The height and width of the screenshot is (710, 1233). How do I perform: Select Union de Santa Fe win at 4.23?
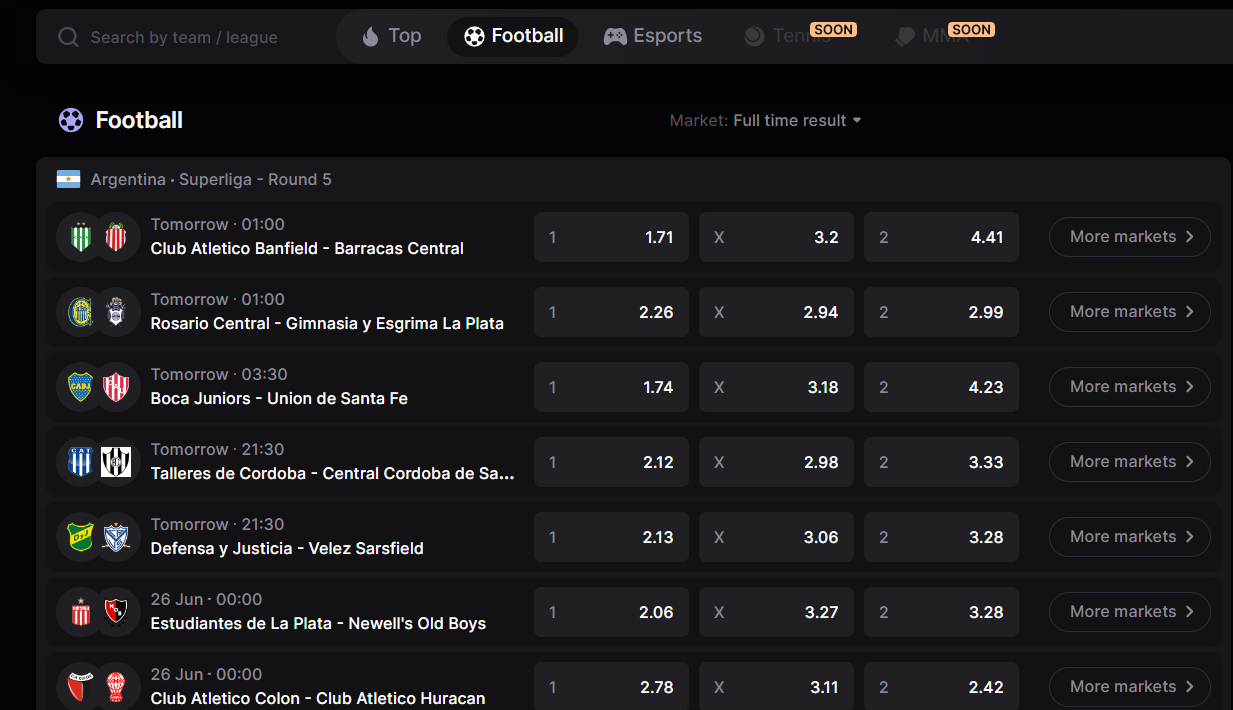[x=941, y=387]
